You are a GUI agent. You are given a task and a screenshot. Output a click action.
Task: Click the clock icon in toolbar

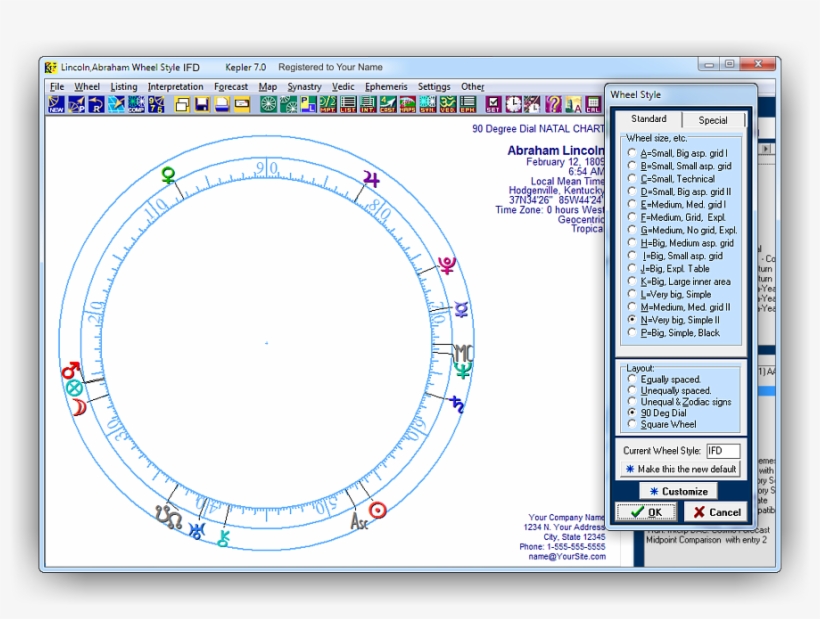[513, 104]
